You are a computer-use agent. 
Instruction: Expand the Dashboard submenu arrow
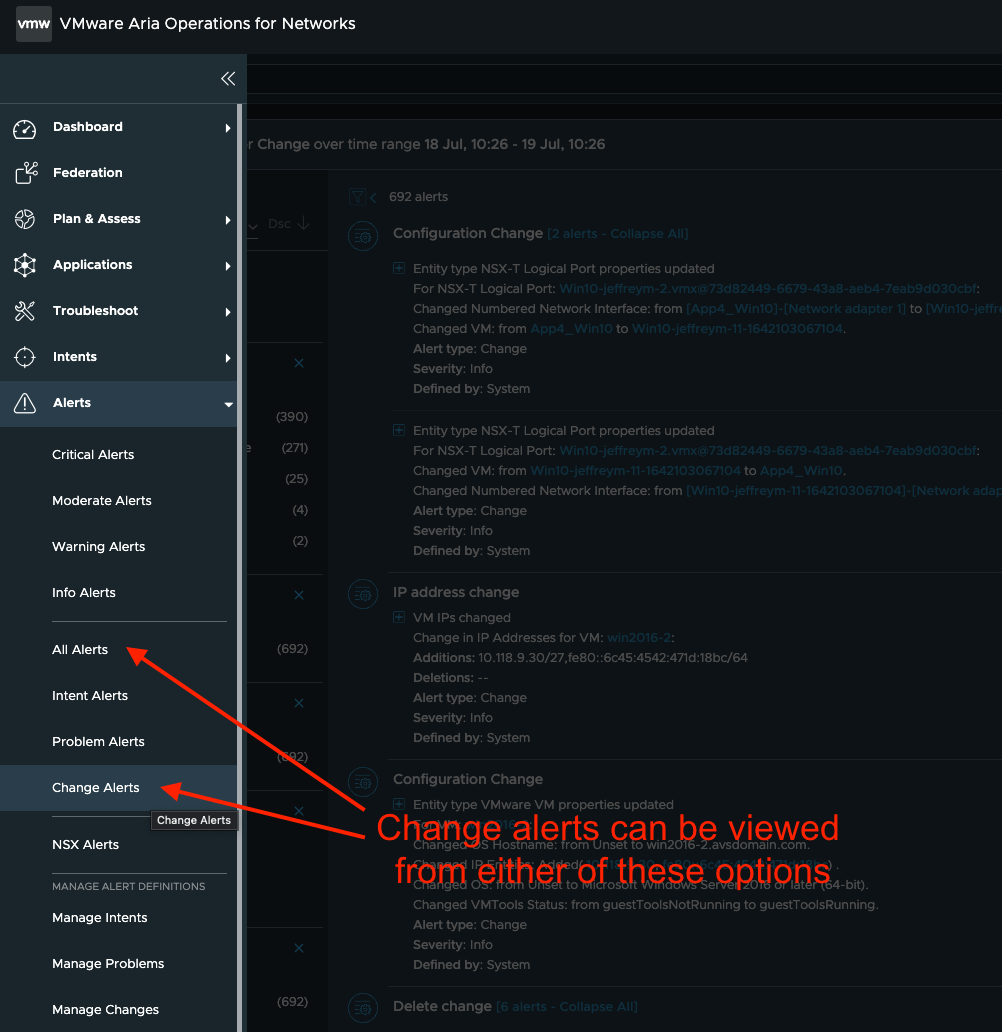tap(228, 128)
